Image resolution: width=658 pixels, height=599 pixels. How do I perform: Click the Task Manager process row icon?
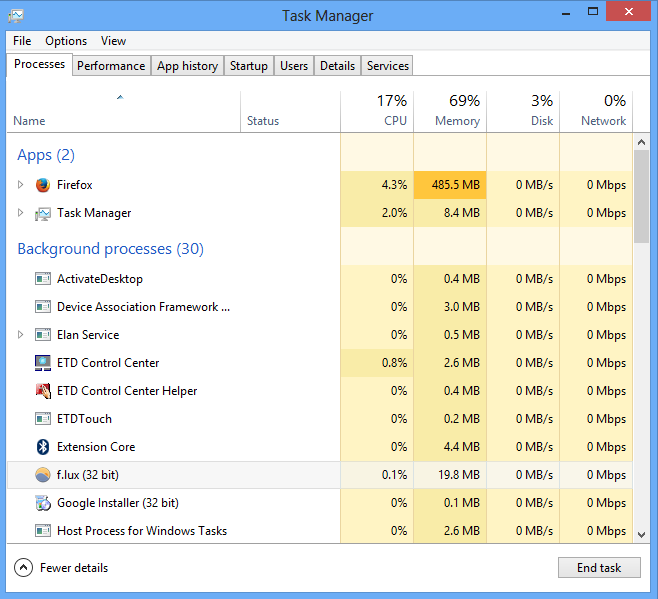43,213
